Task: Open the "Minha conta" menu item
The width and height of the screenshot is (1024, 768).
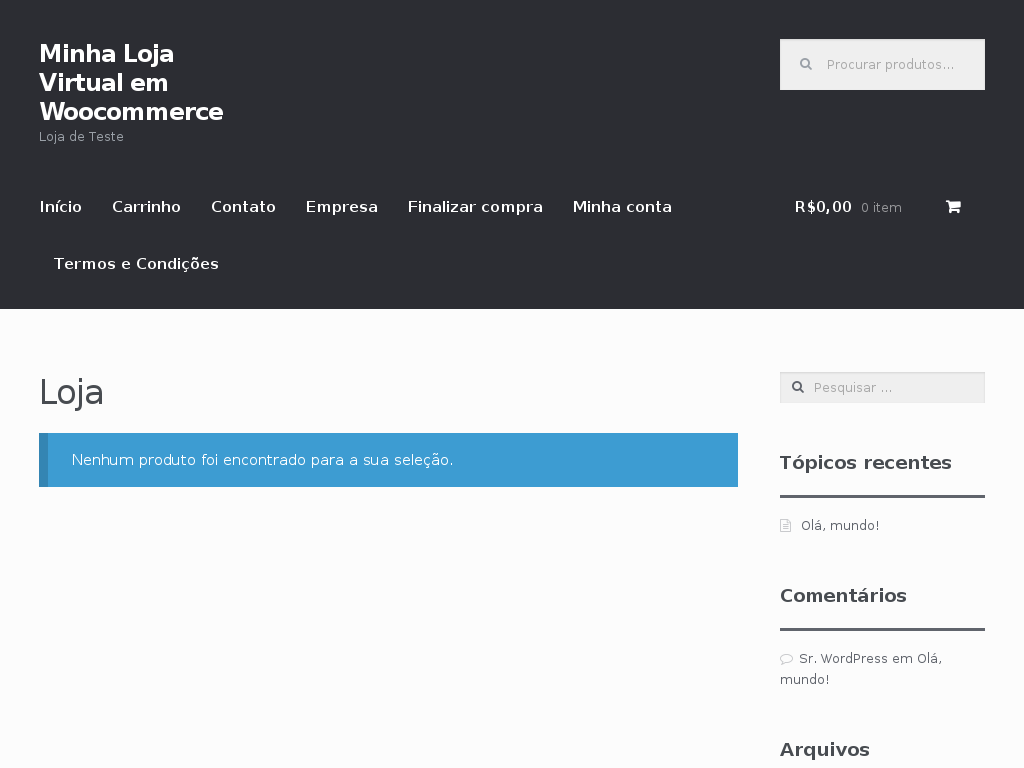Action: [622, 207]
